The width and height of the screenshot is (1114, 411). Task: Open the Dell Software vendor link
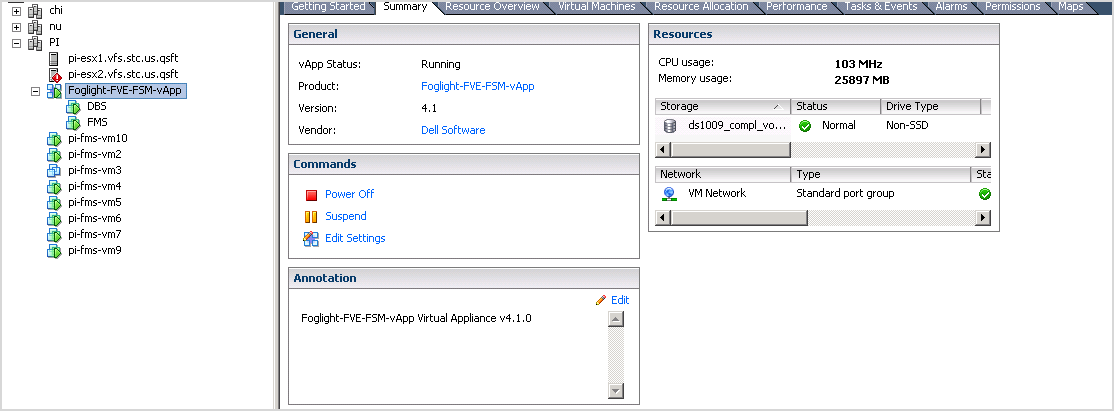pyautogui.click(x=453, y=130)
